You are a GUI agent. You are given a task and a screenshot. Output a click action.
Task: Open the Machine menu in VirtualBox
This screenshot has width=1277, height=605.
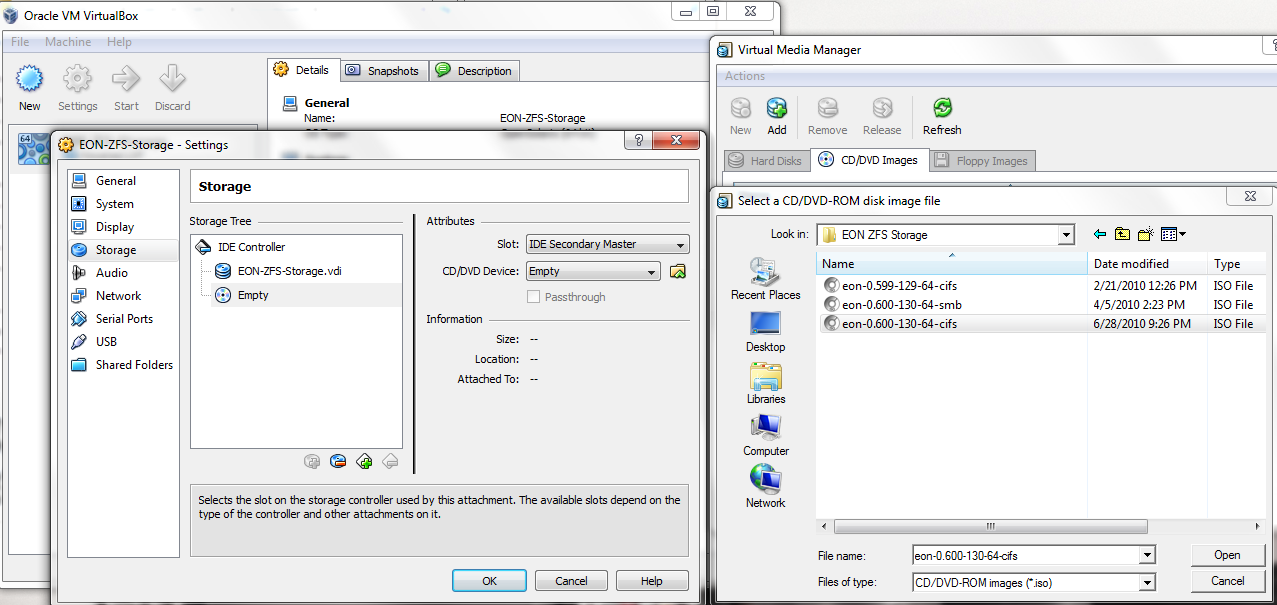[68, 42]
